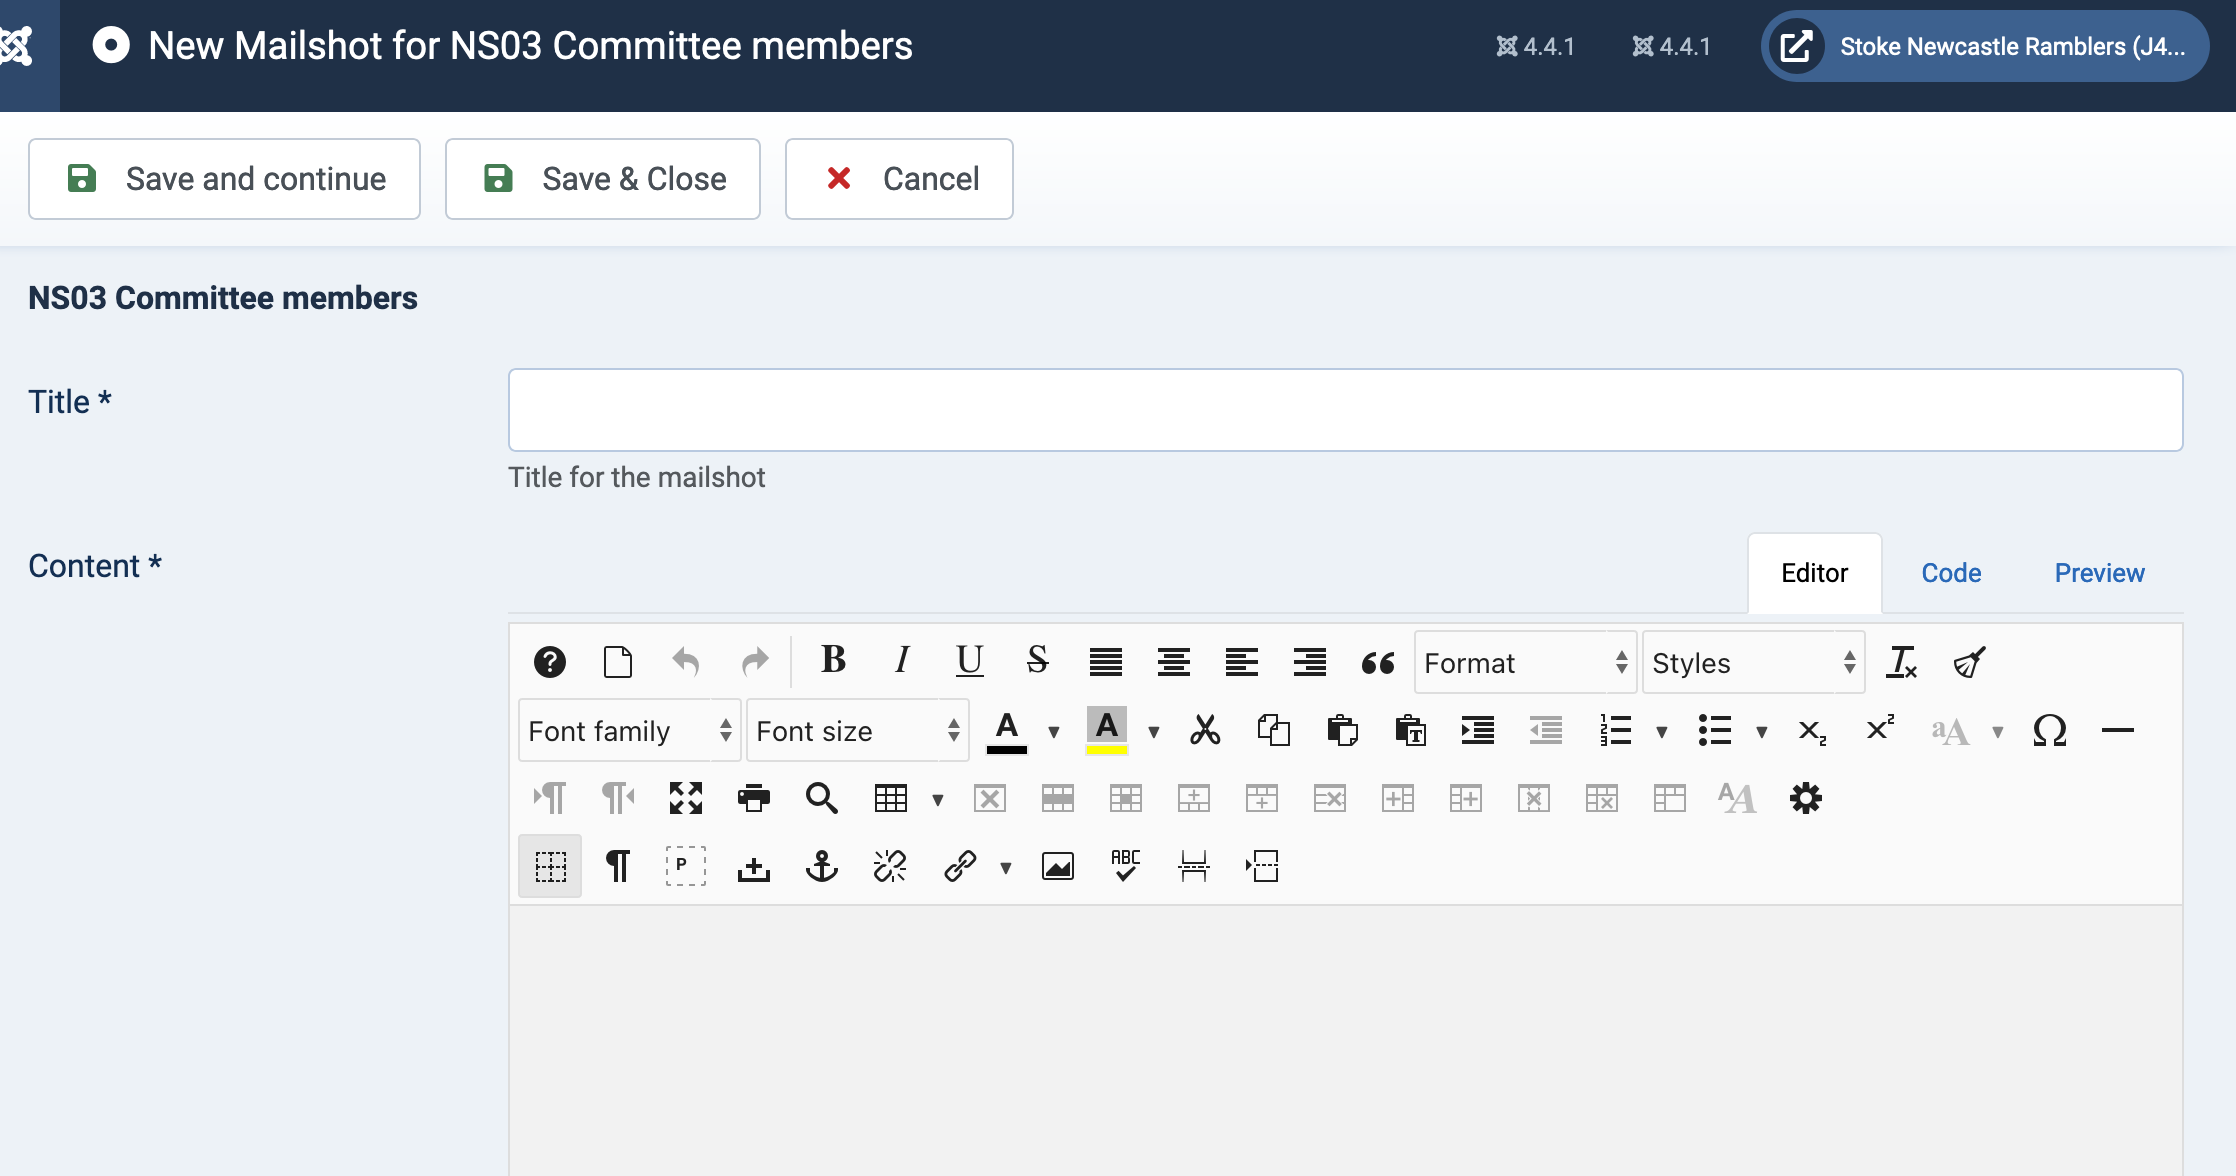The height and width of the screenshot is (1176, 2236).
Task: Toggle strikethrough formatting
Action: click(1038, 660)
